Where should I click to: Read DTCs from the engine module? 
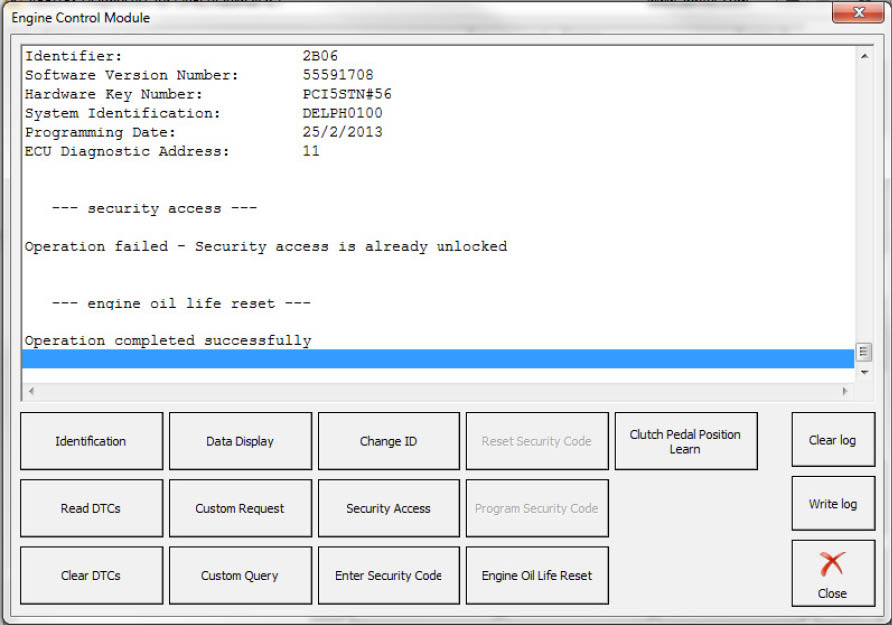(91, 508)
